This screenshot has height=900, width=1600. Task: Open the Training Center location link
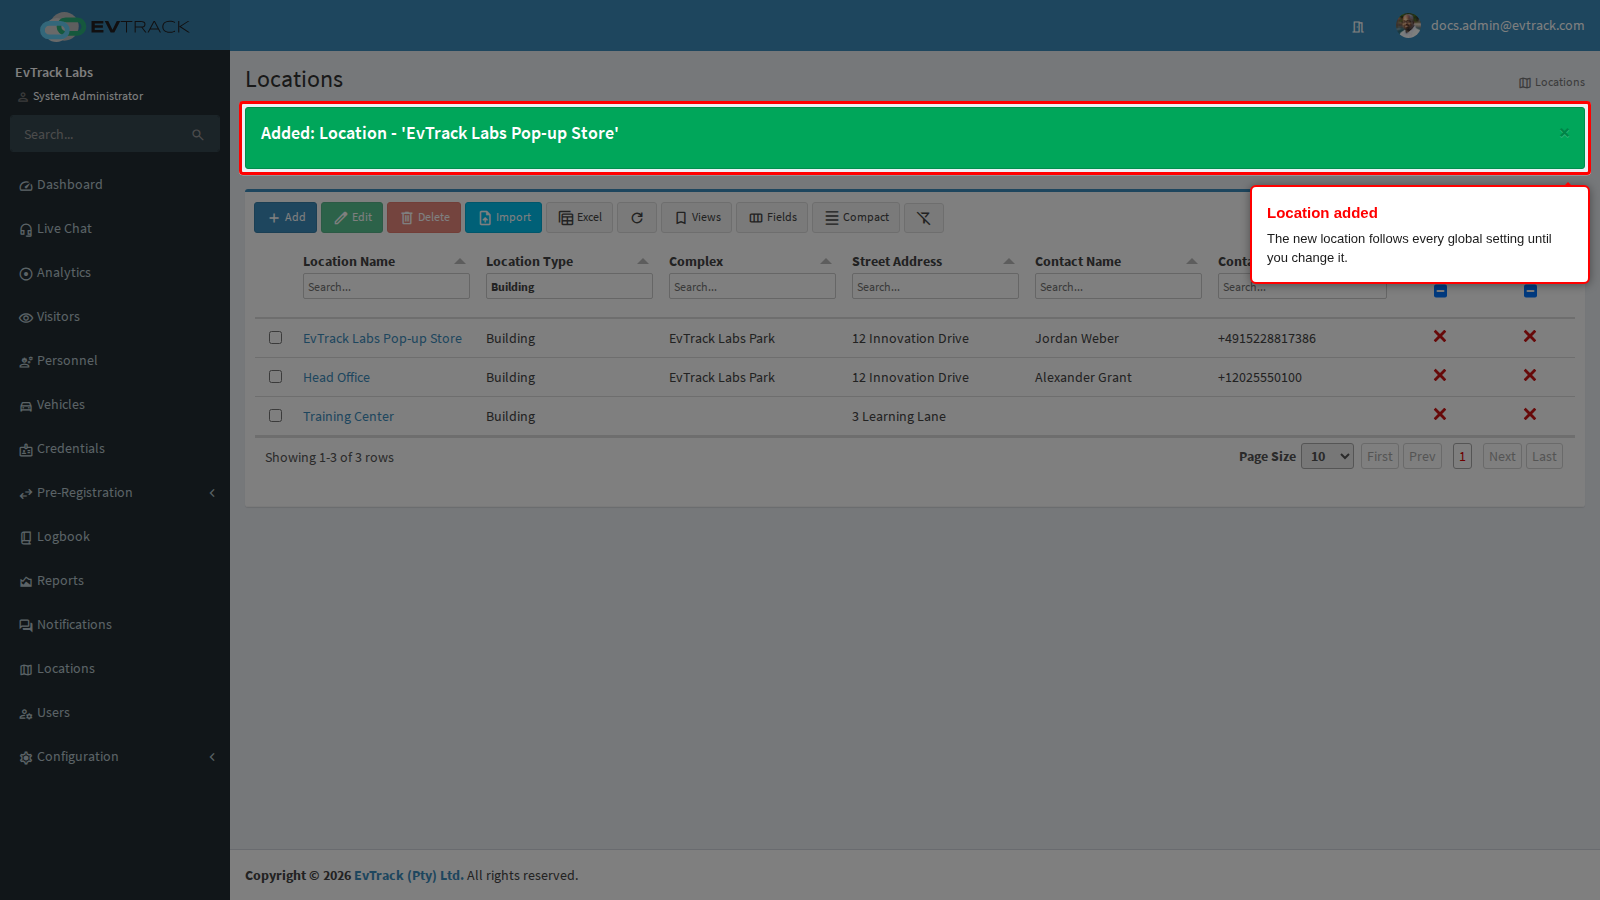coord(348,417)
